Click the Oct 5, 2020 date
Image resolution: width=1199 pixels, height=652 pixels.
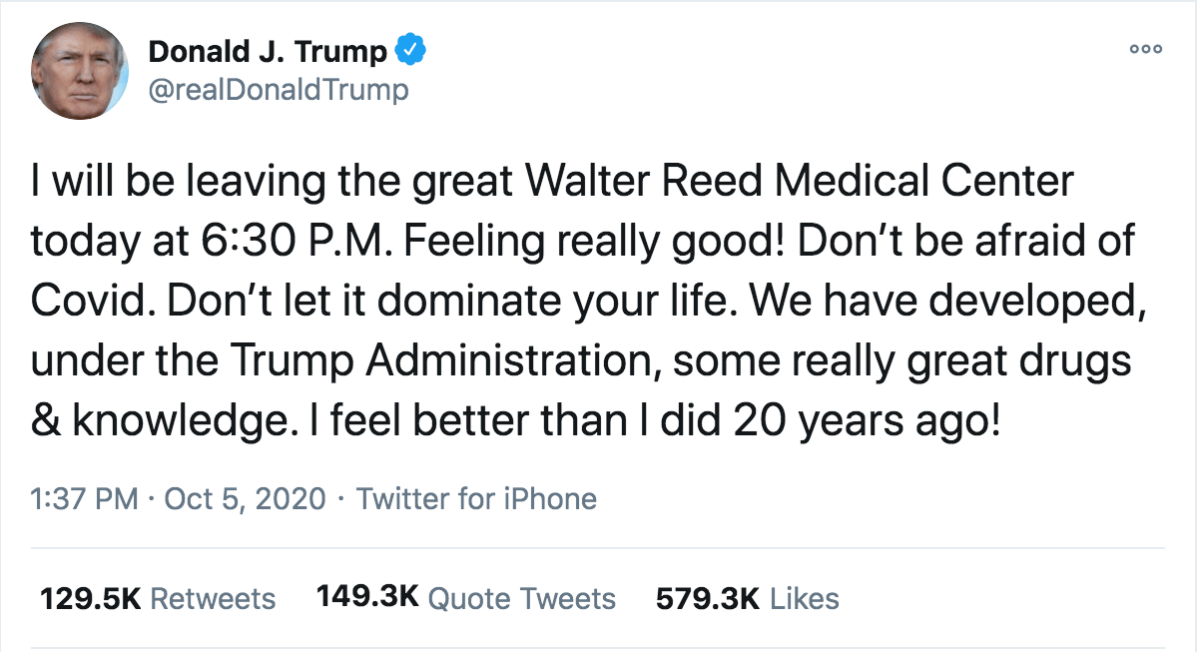(247, 498)
